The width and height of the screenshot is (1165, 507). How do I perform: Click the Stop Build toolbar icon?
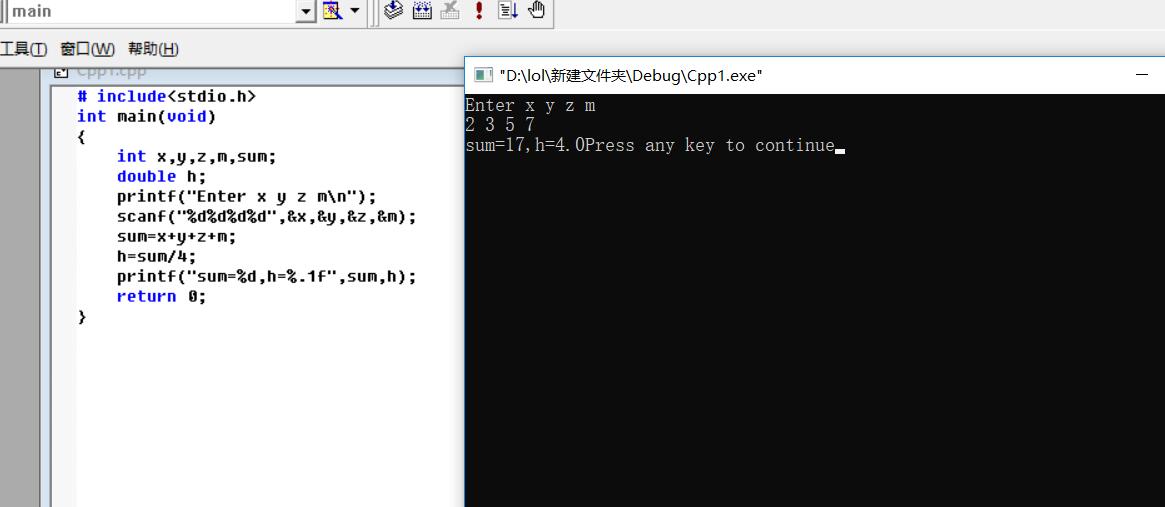click(450, 10)
